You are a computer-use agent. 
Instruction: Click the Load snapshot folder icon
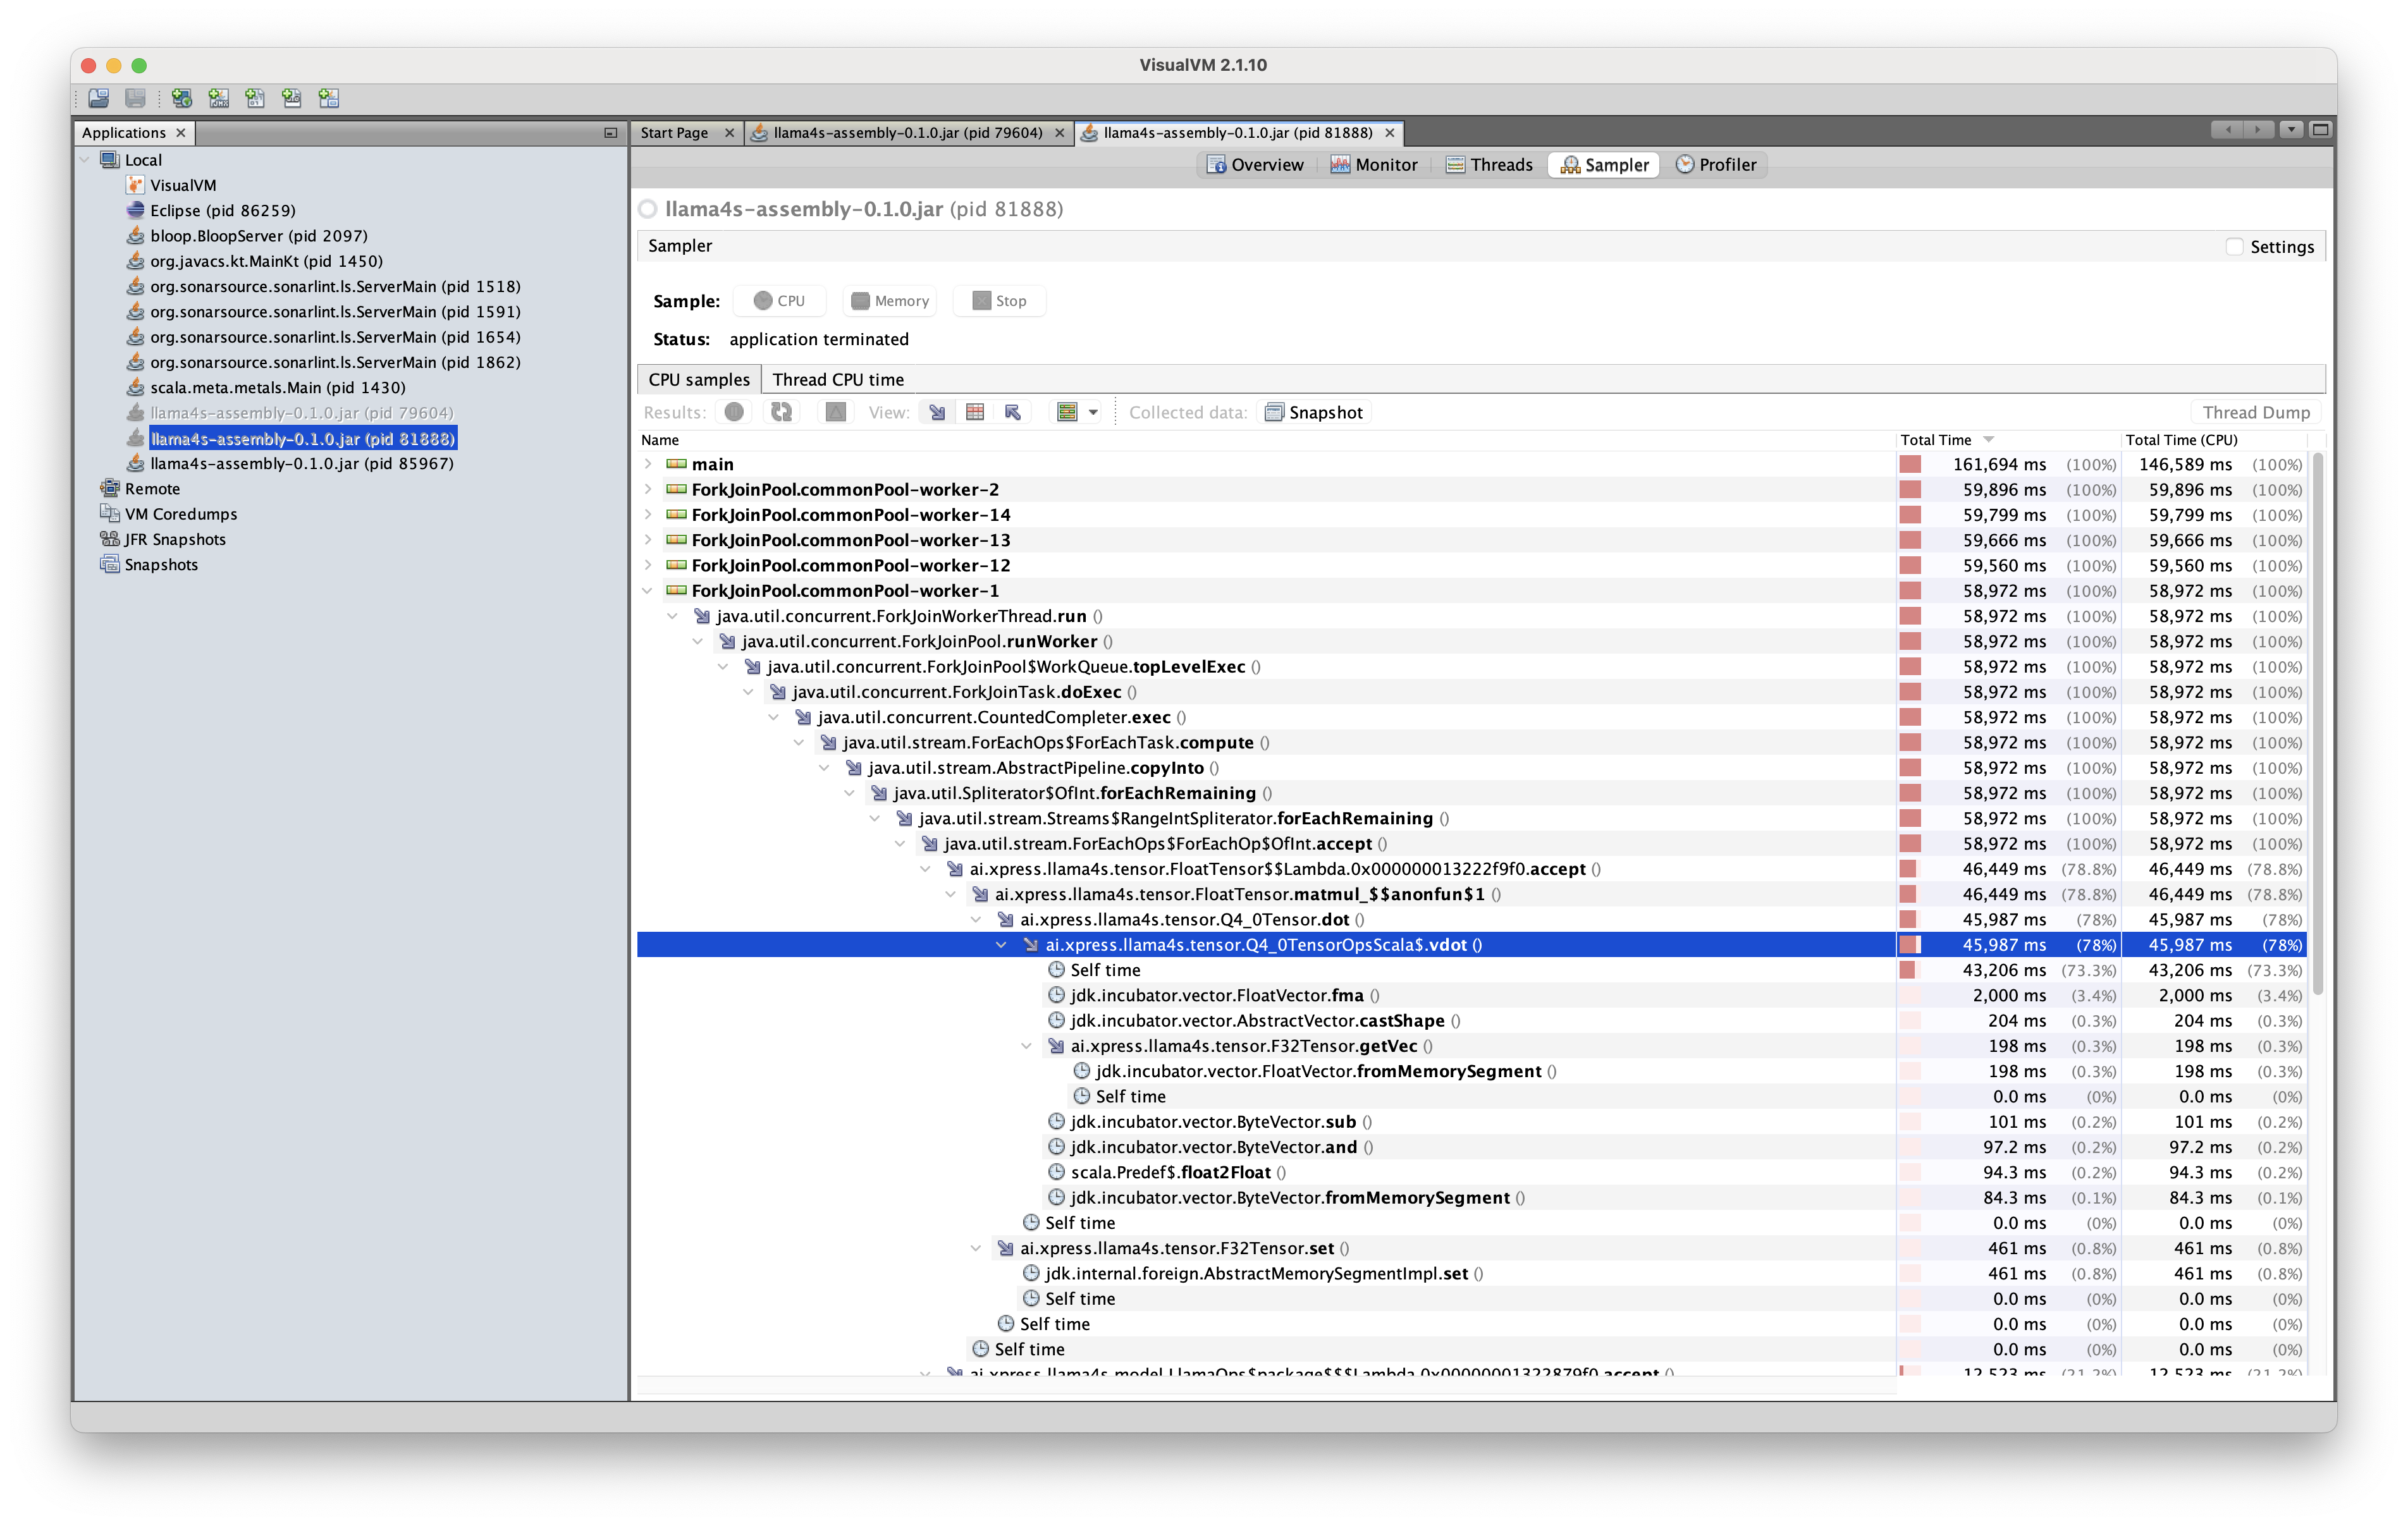[98, 98]
